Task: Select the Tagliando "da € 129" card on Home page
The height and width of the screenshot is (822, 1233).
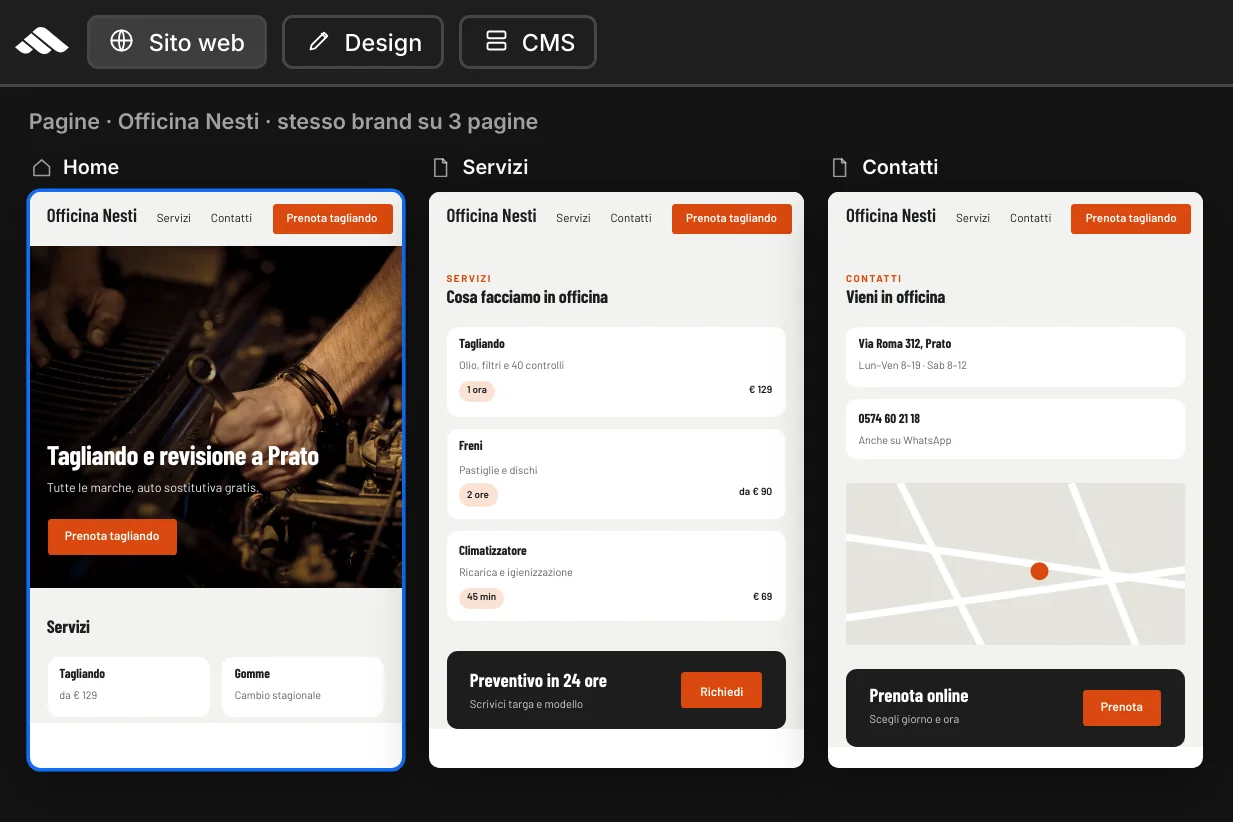Action: (129, 686)
